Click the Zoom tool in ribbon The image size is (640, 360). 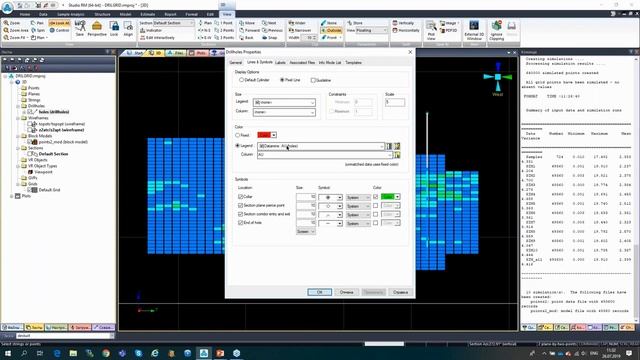(12, 23)
